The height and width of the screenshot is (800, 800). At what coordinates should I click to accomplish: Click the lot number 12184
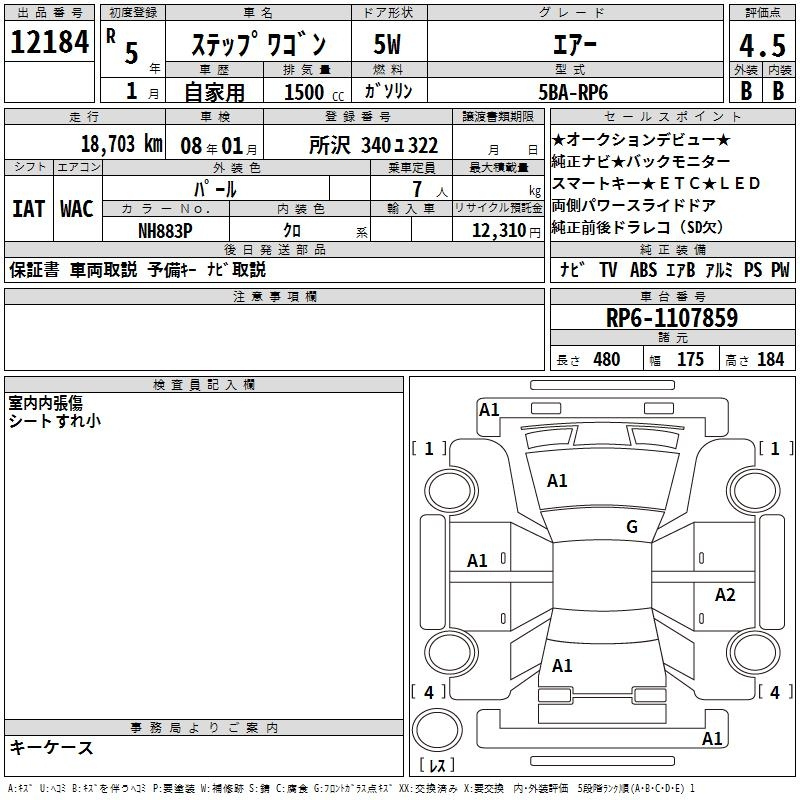point(49,43)
